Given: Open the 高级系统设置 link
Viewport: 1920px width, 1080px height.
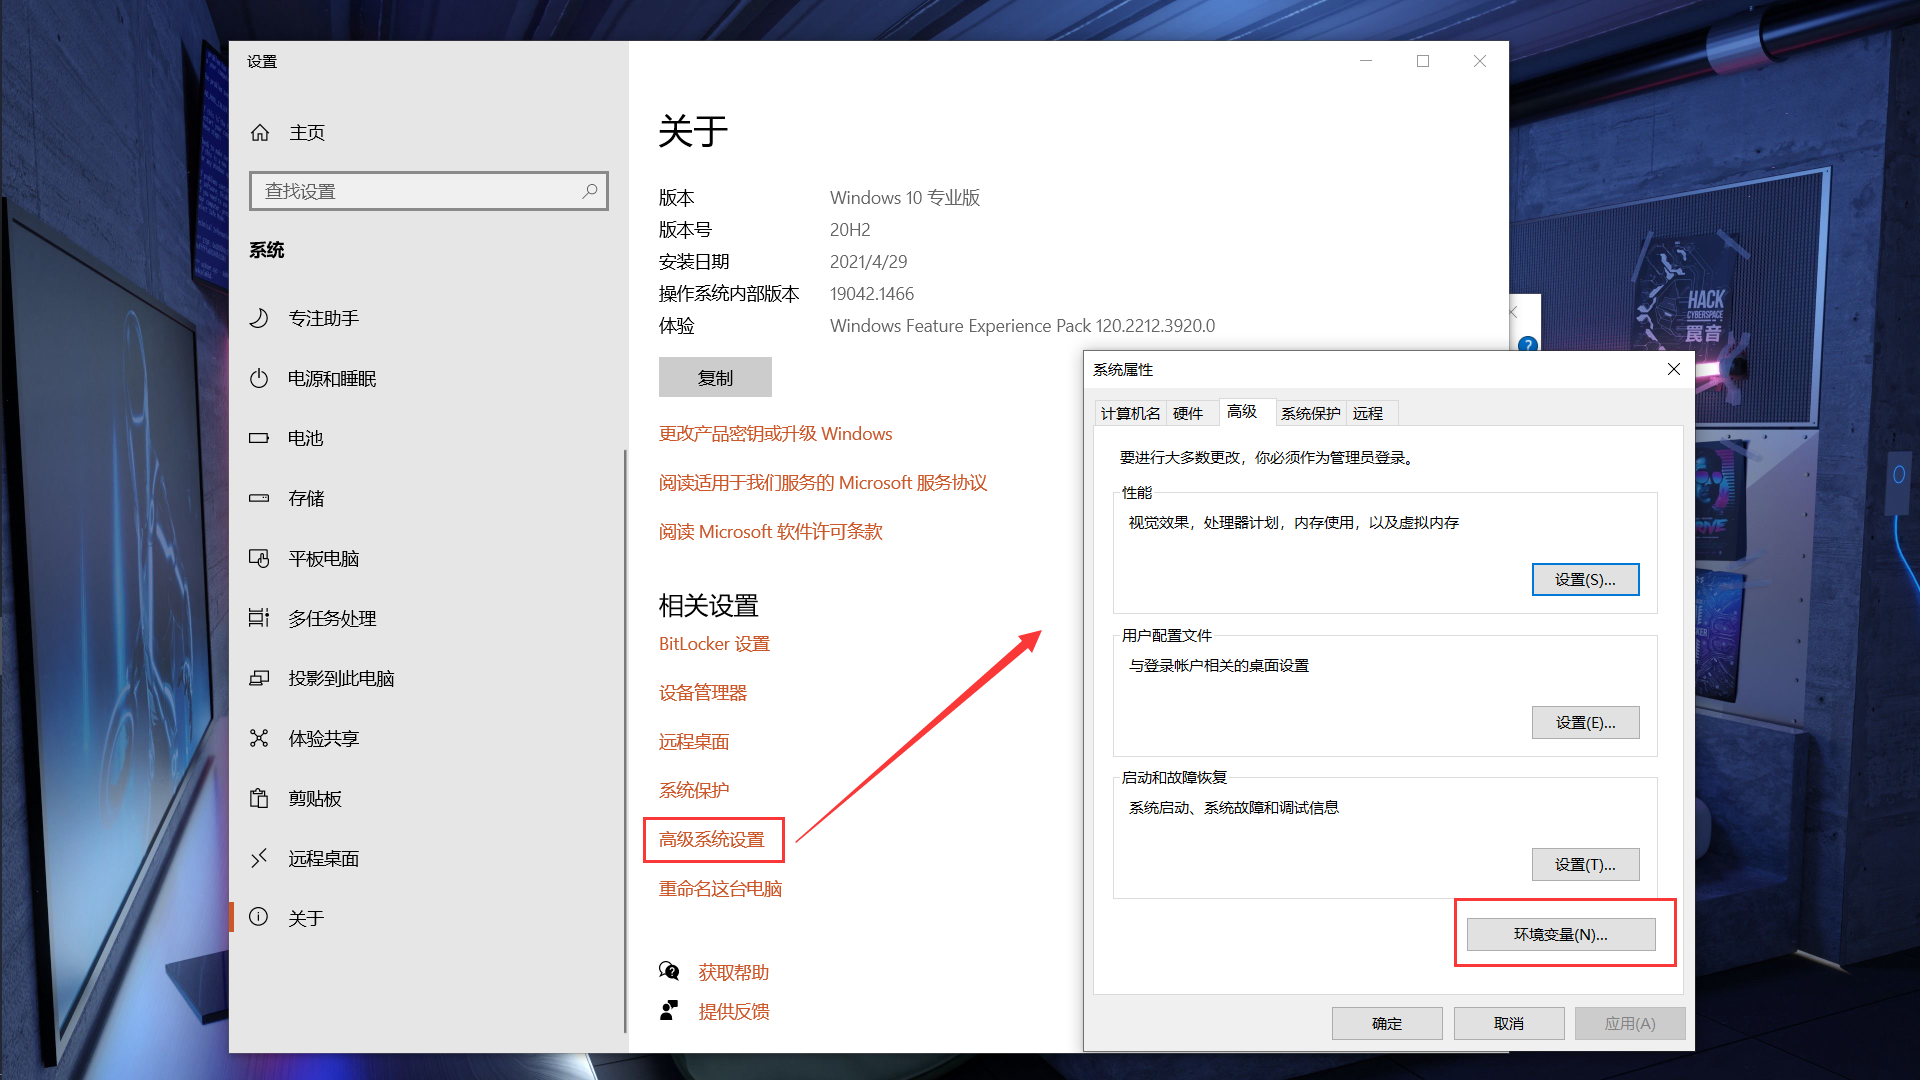Looking at the screenshot, I should [x=712, y=839].
